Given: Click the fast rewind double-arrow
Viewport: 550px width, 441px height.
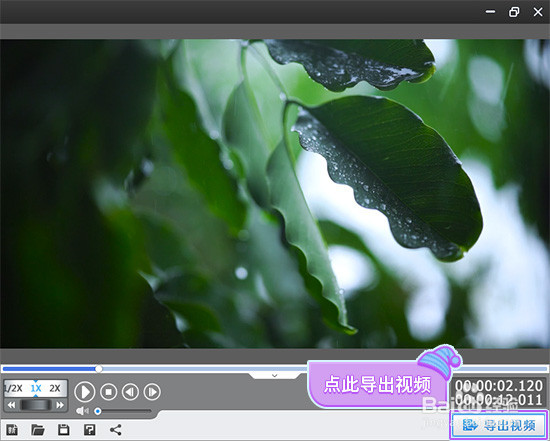Looking at the screenshot, I should click(11, 405).
